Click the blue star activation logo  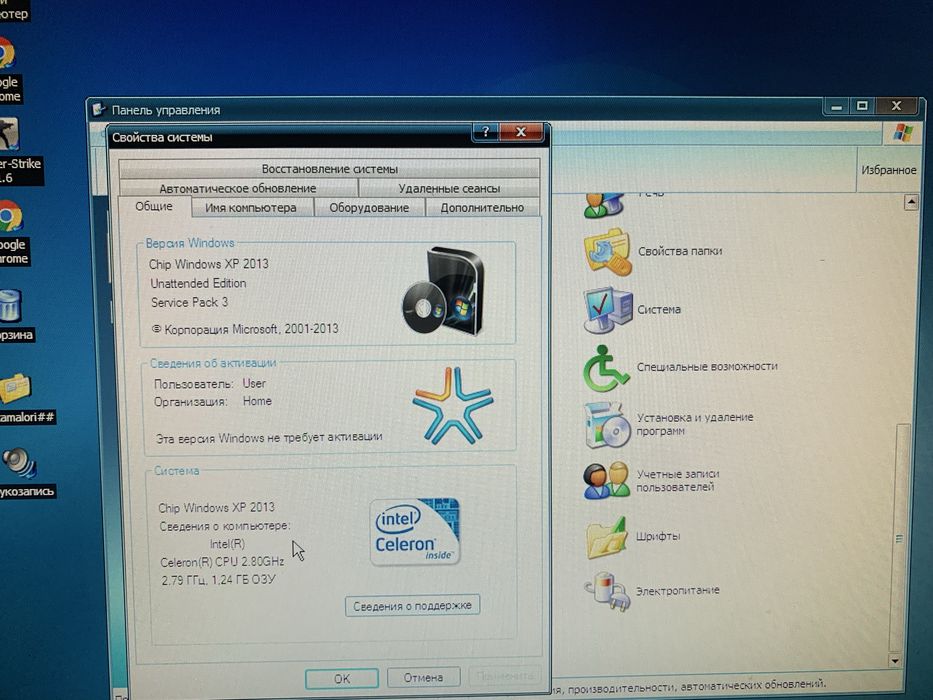click(x=453, y=405)
